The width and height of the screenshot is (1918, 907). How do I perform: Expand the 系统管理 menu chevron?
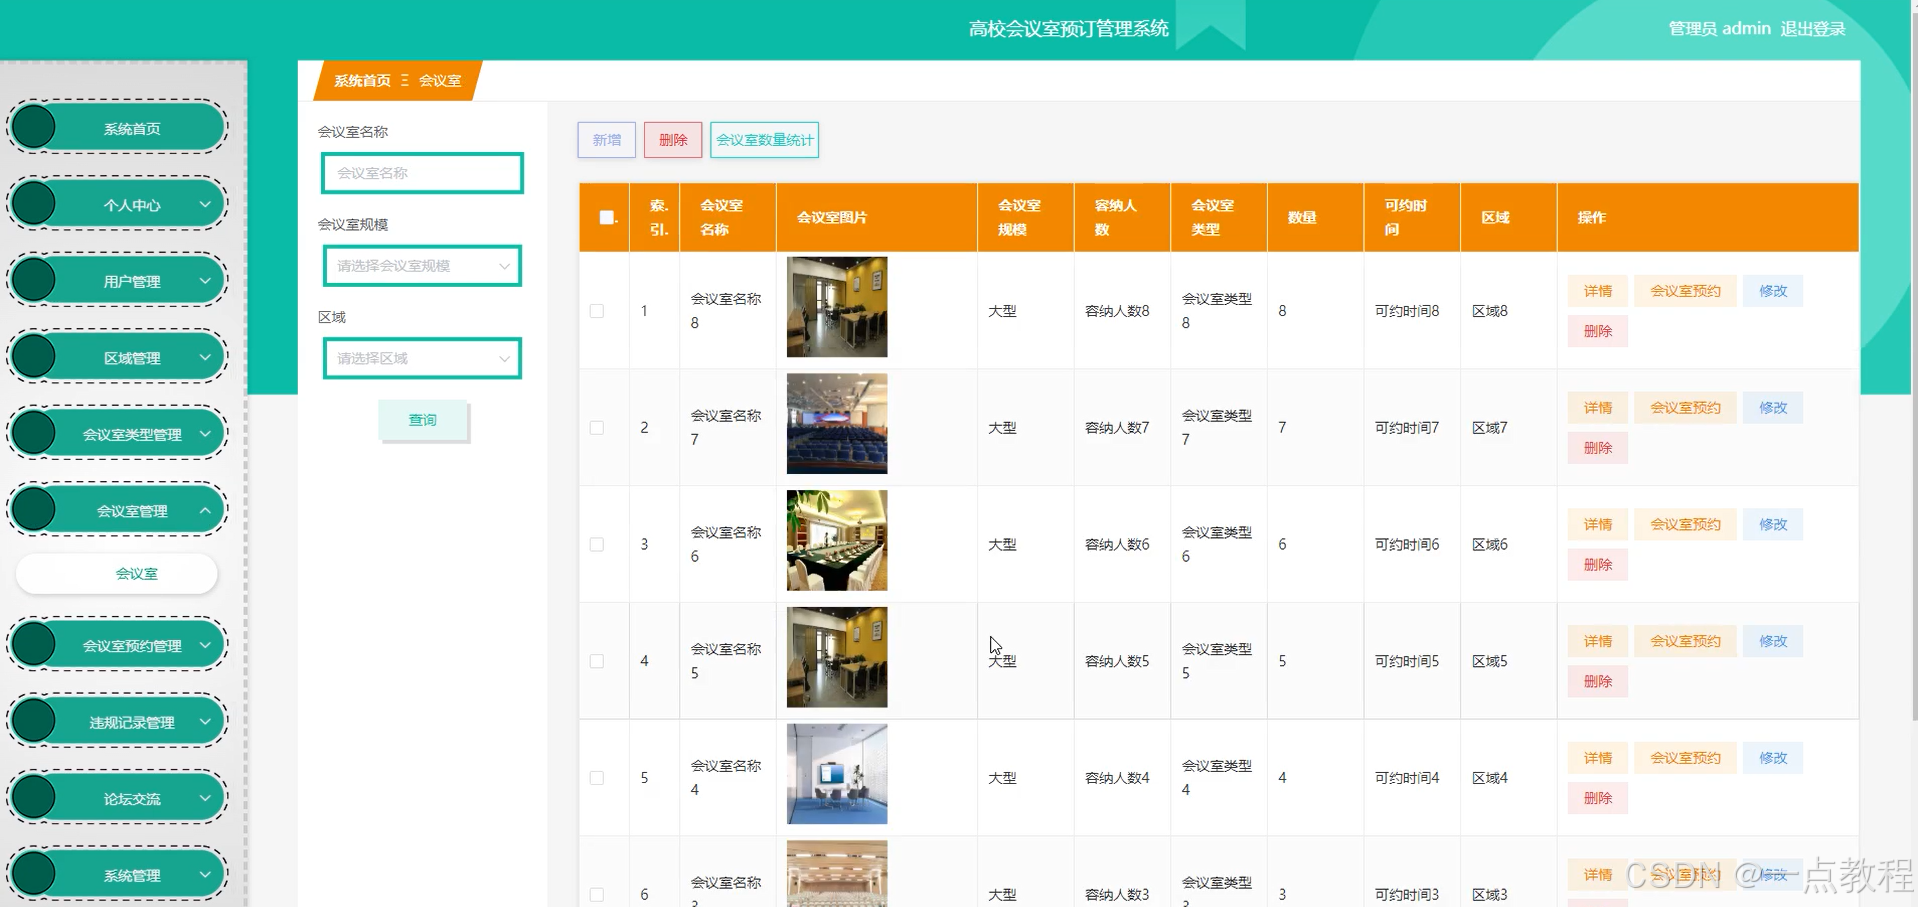(x=205, y=875)
